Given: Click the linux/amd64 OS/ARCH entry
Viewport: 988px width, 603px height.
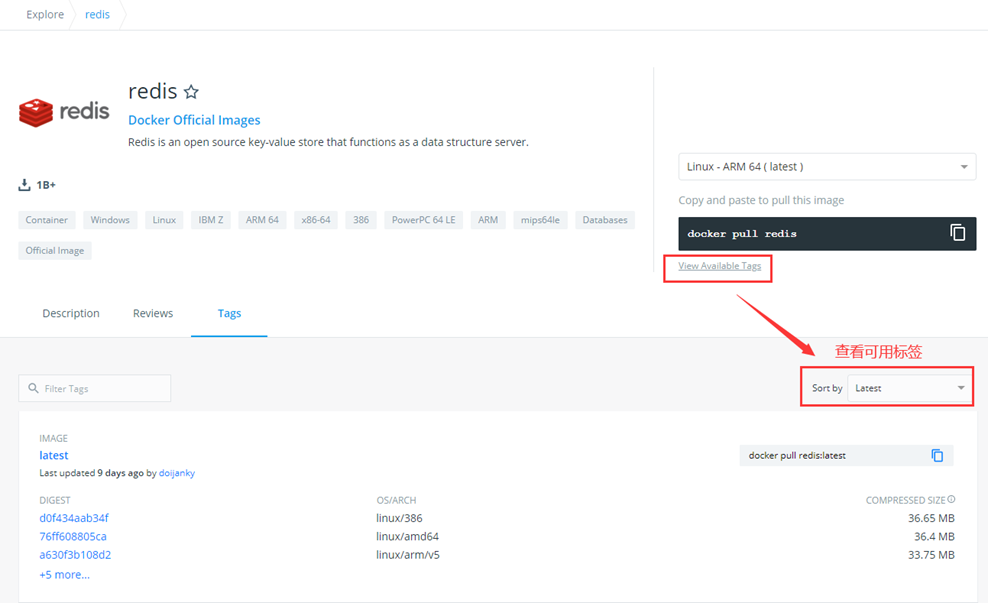Looking at the screenshot, I should (x=408, y=536).
